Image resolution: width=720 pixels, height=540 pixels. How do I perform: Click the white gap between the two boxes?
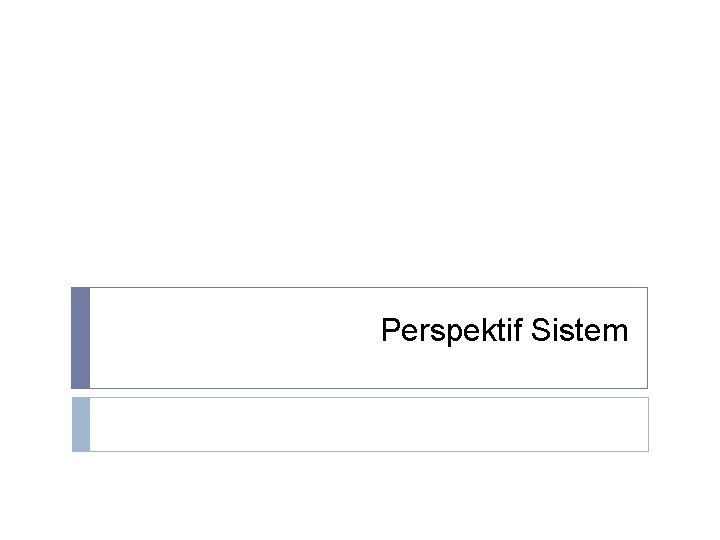click(360, 393)
